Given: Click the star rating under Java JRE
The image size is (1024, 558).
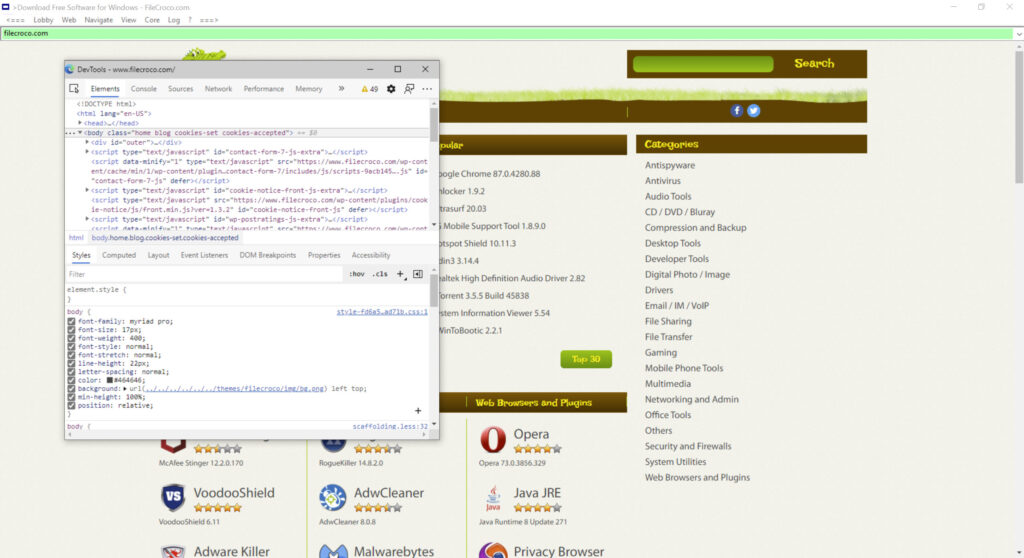Looking at the screenshot, I should click(x=537, y=508).
